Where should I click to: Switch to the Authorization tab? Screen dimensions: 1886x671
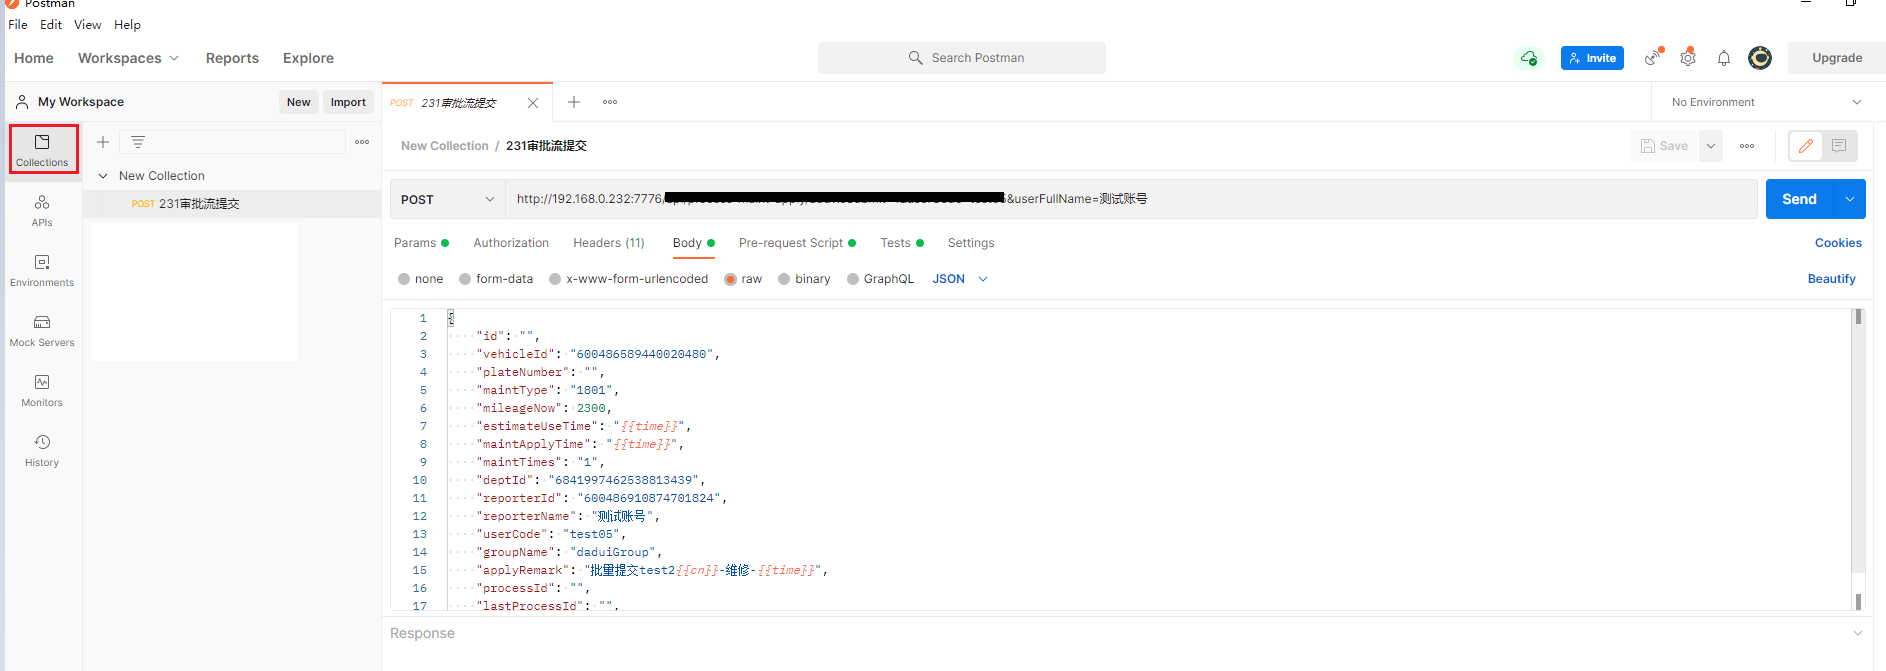coord(511,243)
